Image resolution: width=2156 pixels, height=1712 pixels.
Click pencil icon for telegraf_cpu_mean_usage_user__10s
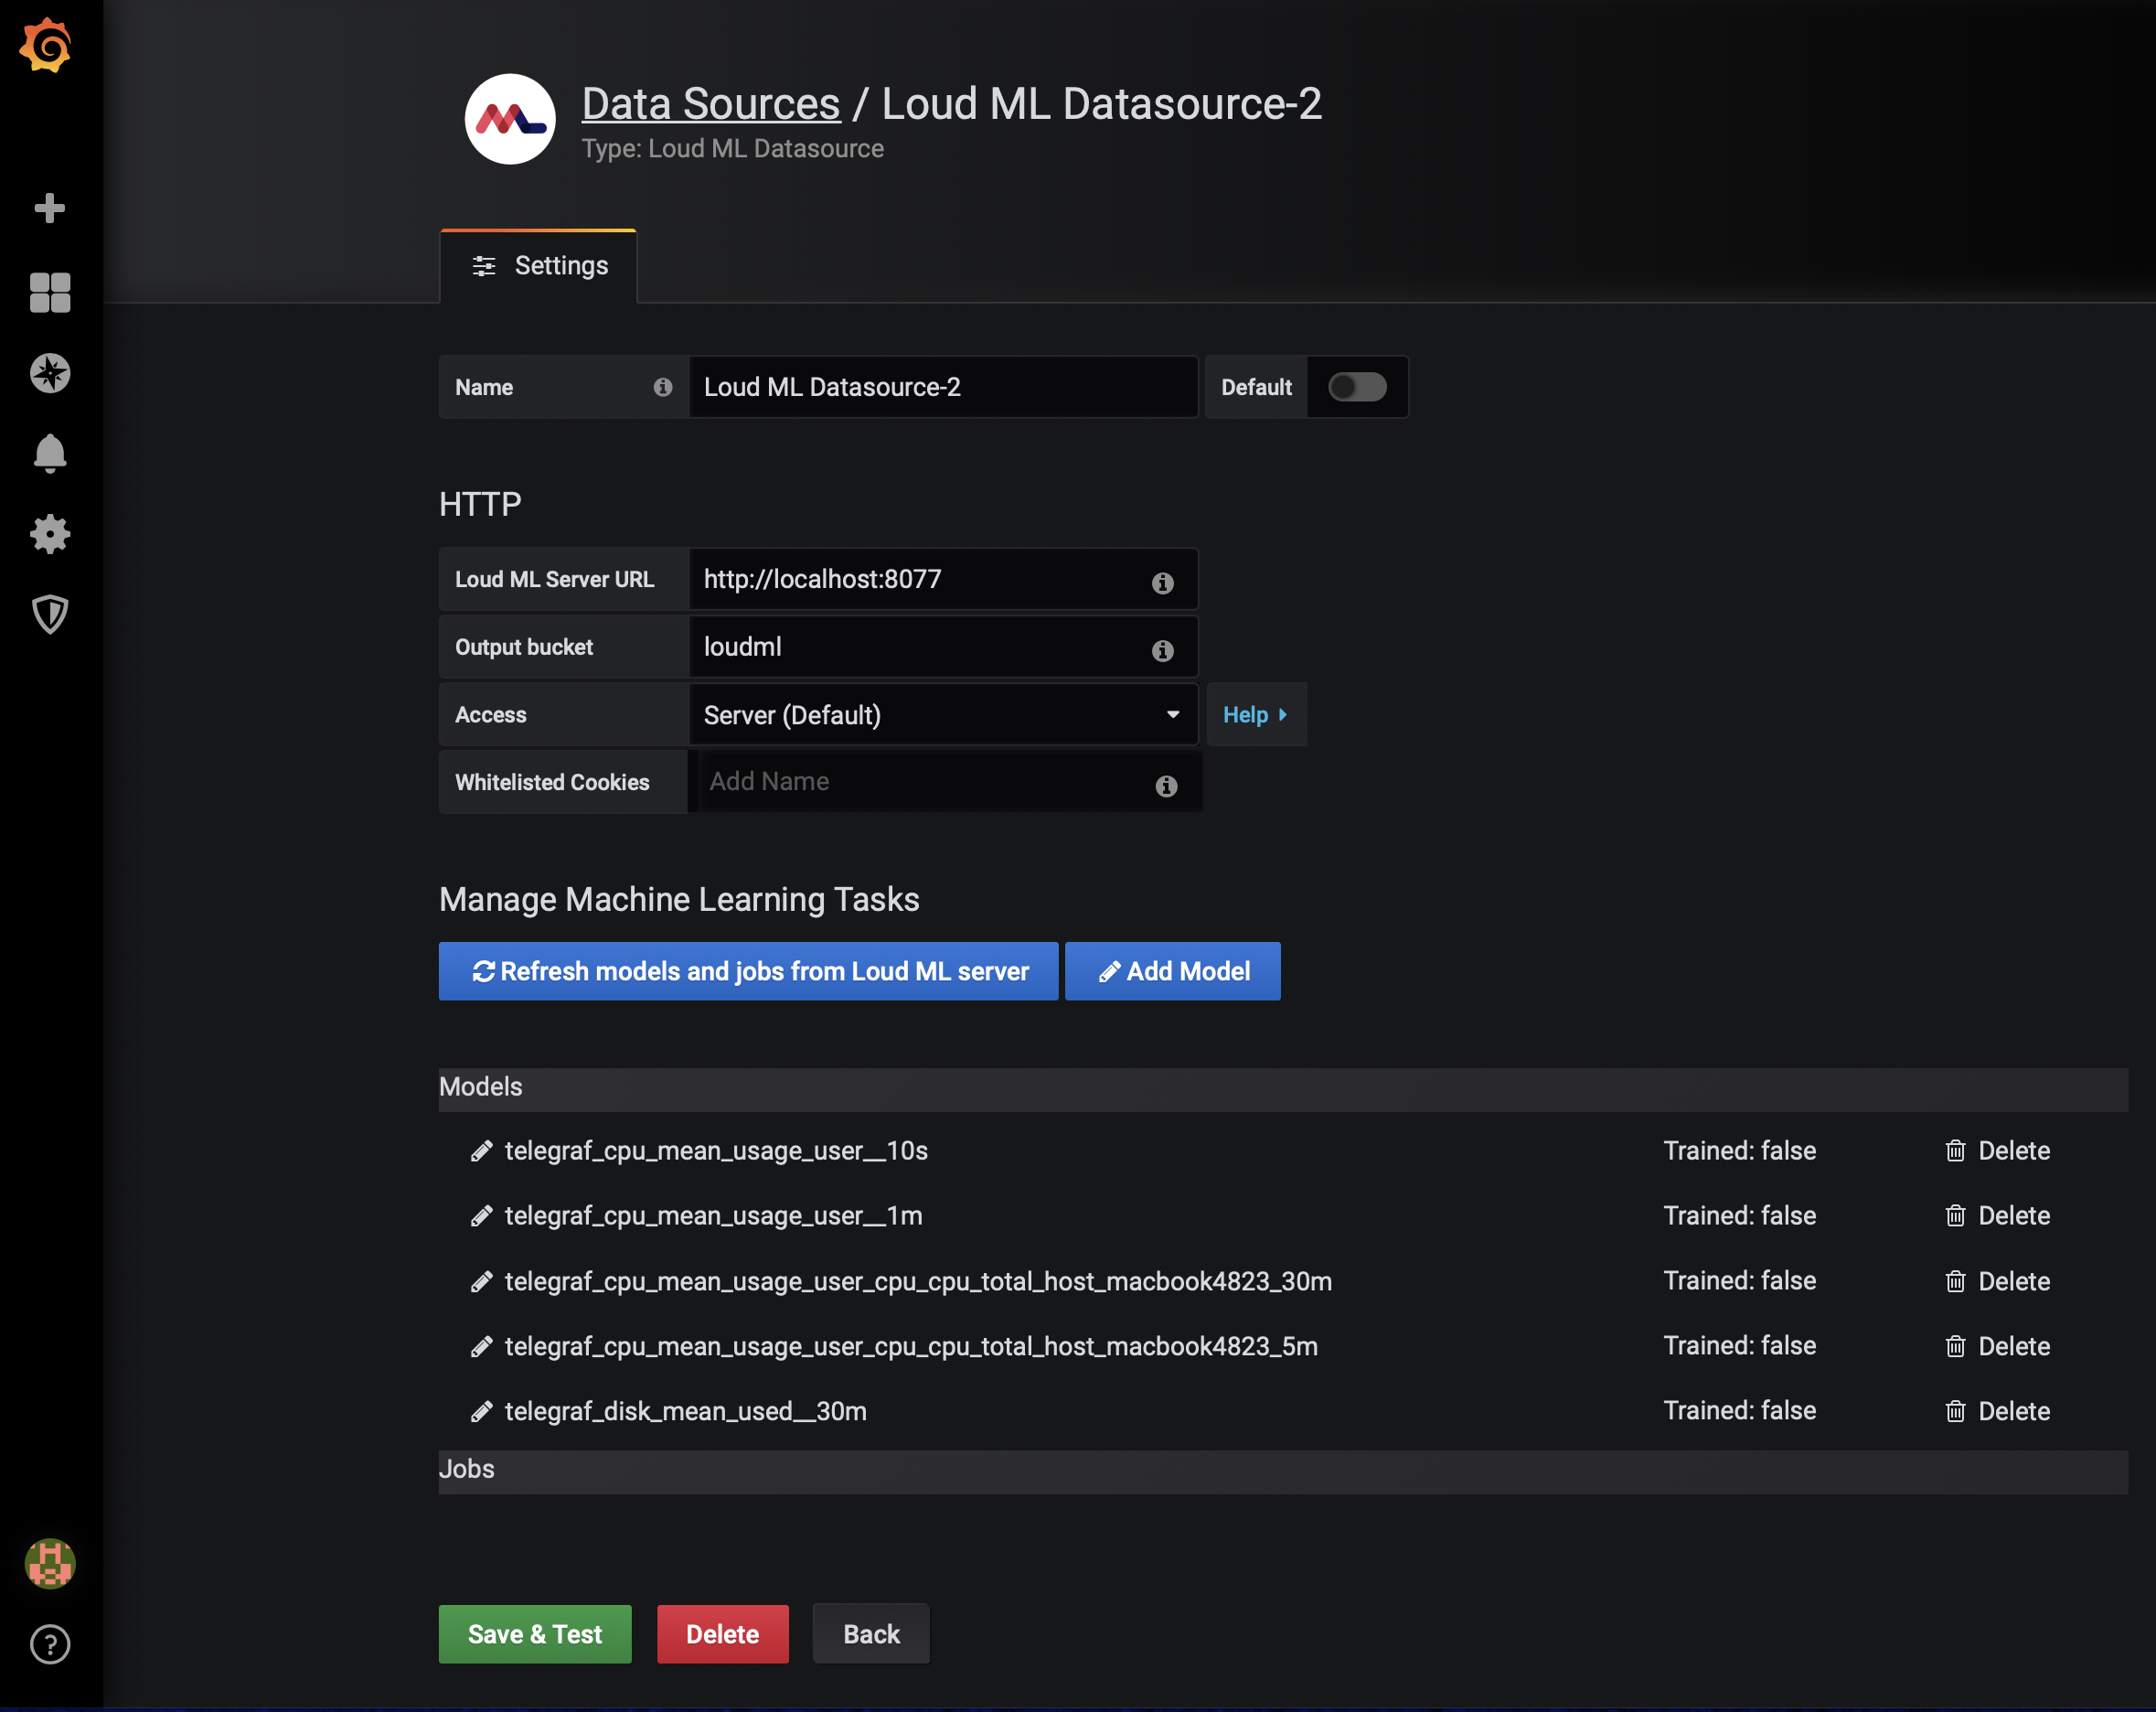coord(481,1151)
